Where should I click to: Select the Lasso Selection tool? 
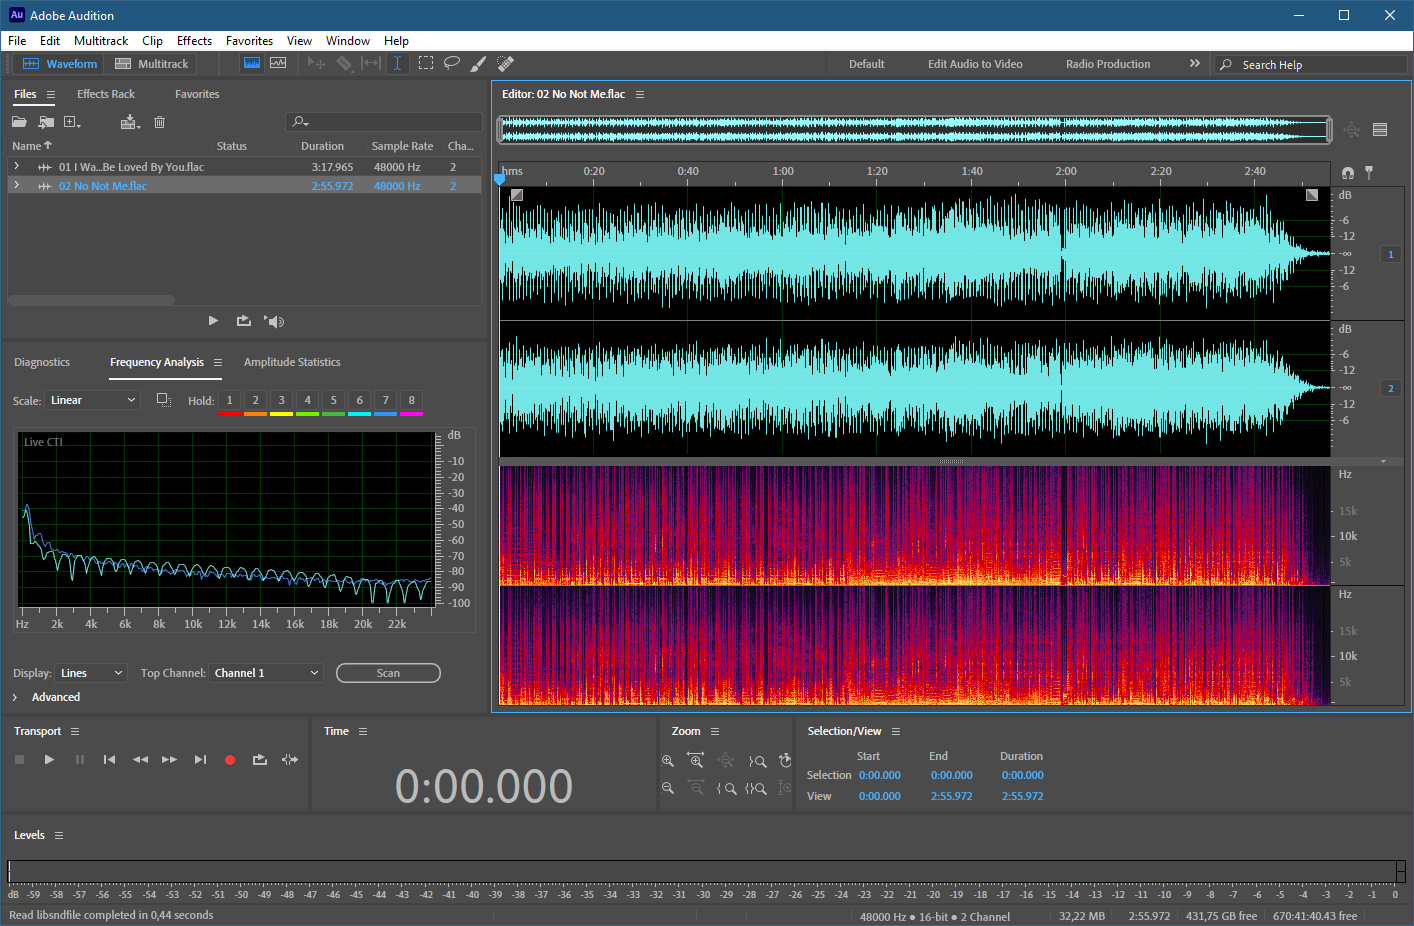(452, 63)
